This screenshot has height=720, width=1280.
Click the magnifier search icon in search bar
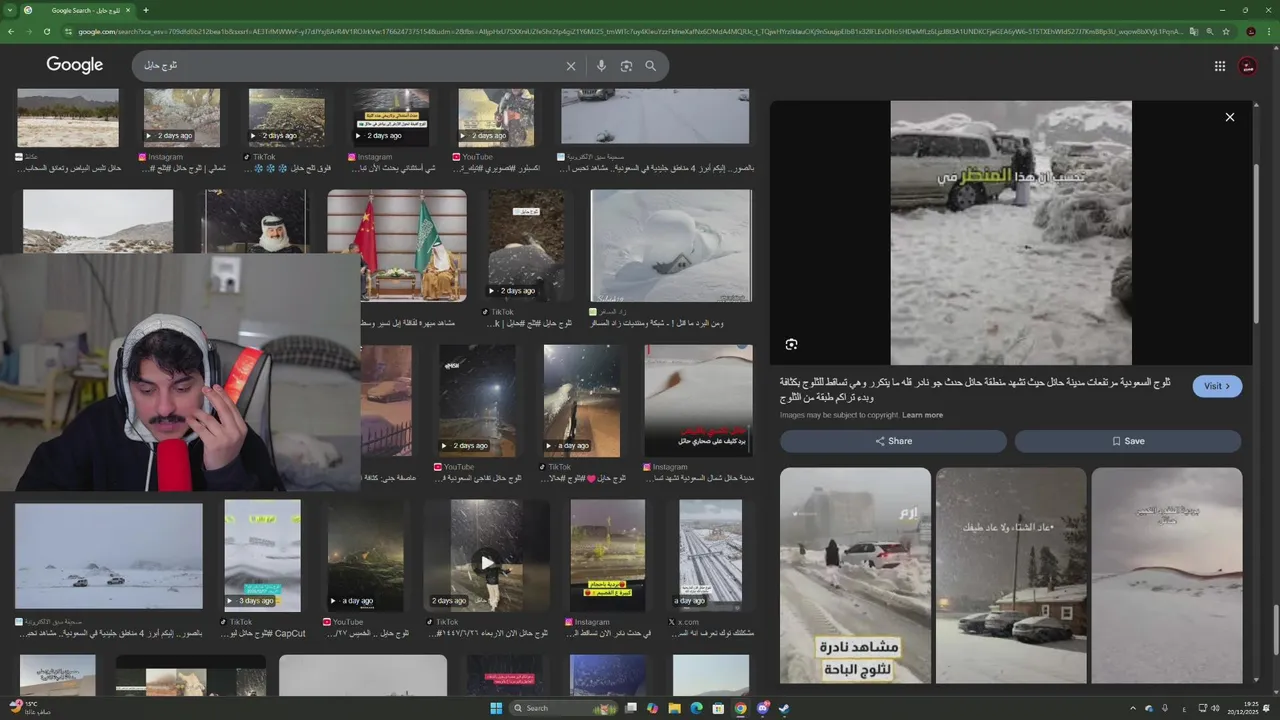pos(651,66)
